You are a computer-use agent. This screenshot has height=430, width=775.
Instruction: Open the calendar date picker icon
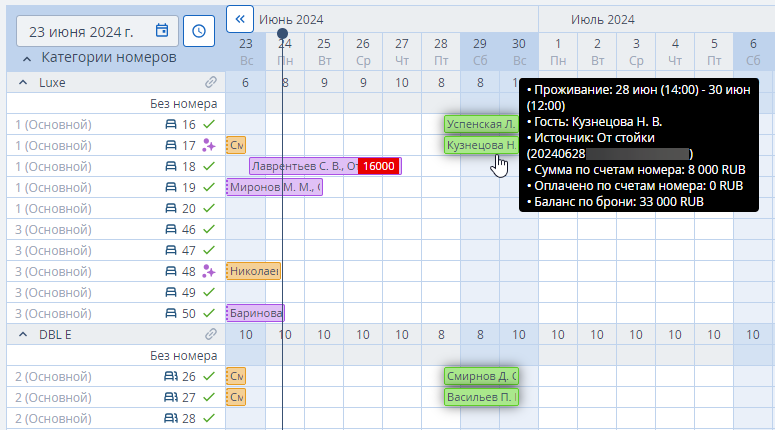[162, 31]
